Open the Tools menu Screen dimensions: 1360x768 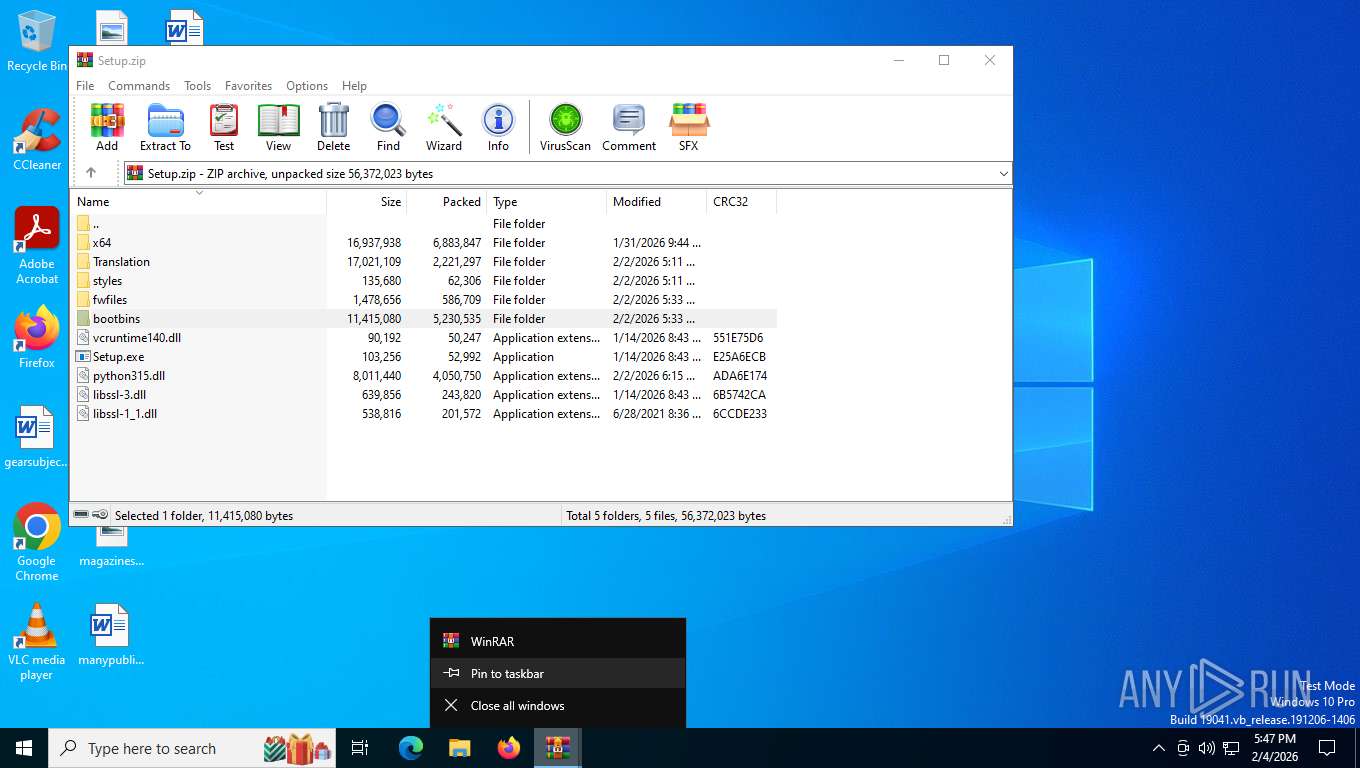(x=197, y=86)
